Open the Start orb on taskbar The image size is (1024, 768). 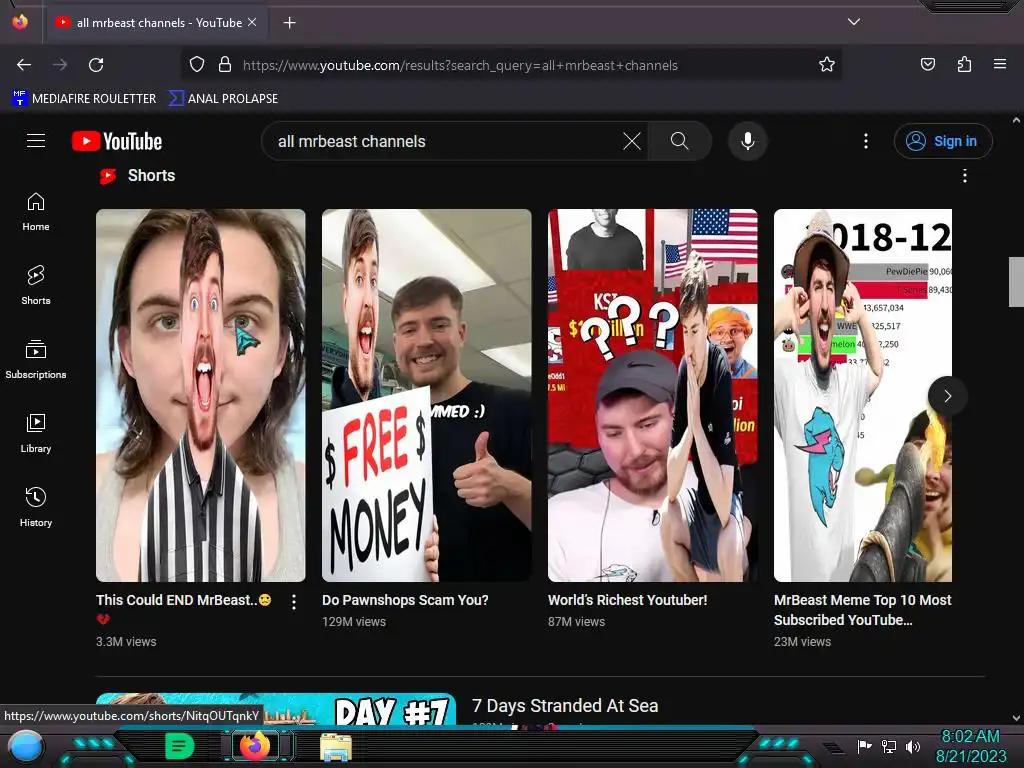coord(26,746)
